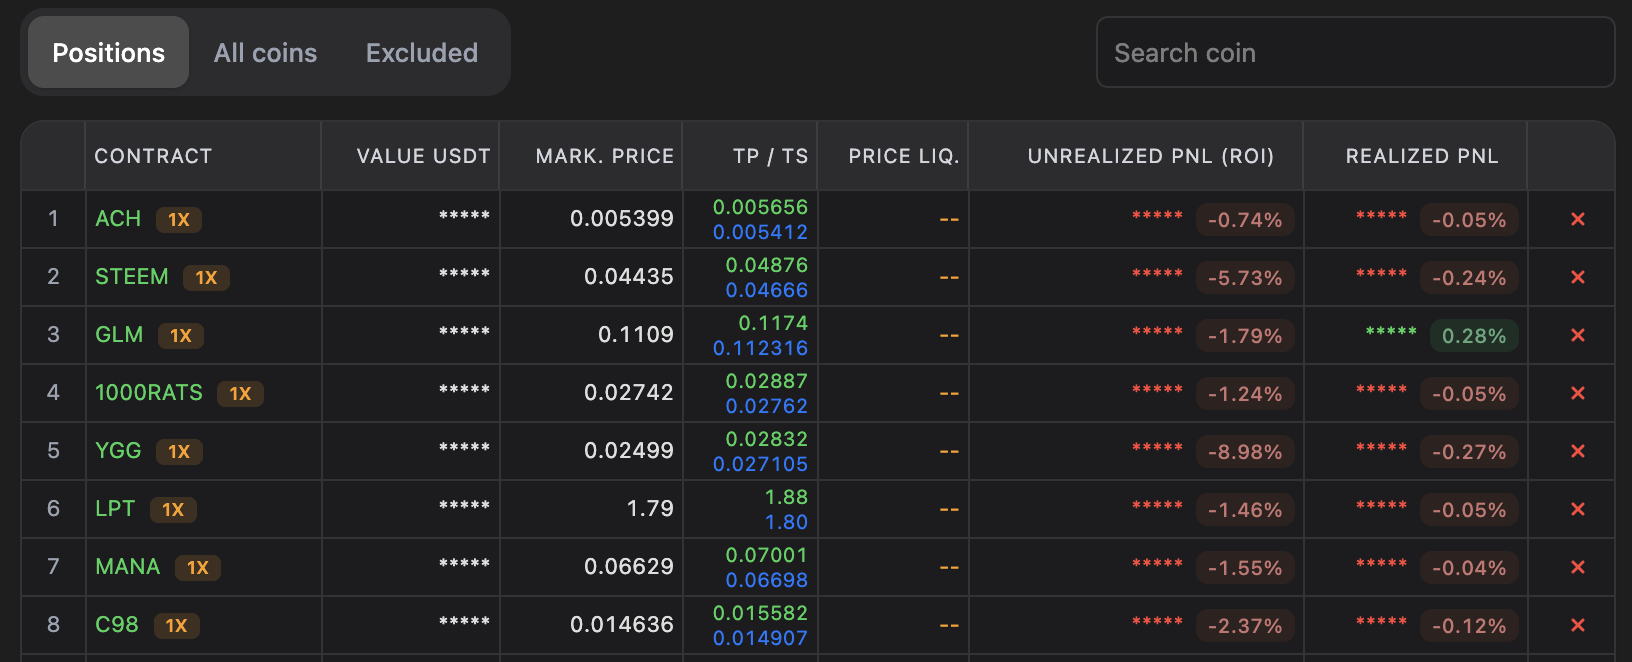1632x662 pixels.
Task: Click the TP / TS column header
Action: coord(770,156)
